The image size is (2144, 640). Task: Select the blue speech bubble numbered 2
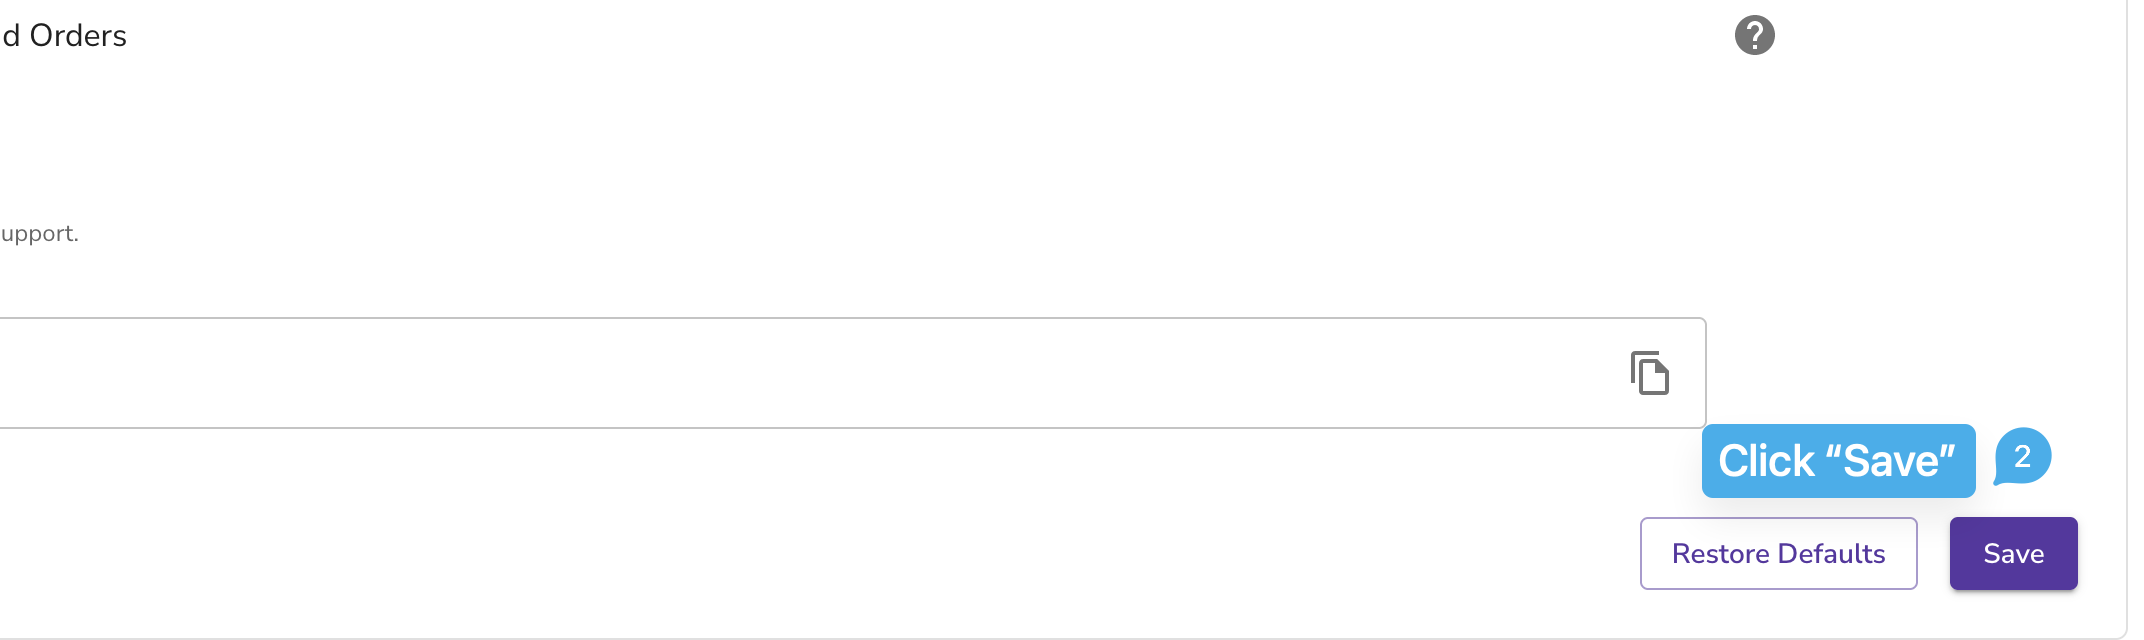[x=2022, y=457]
